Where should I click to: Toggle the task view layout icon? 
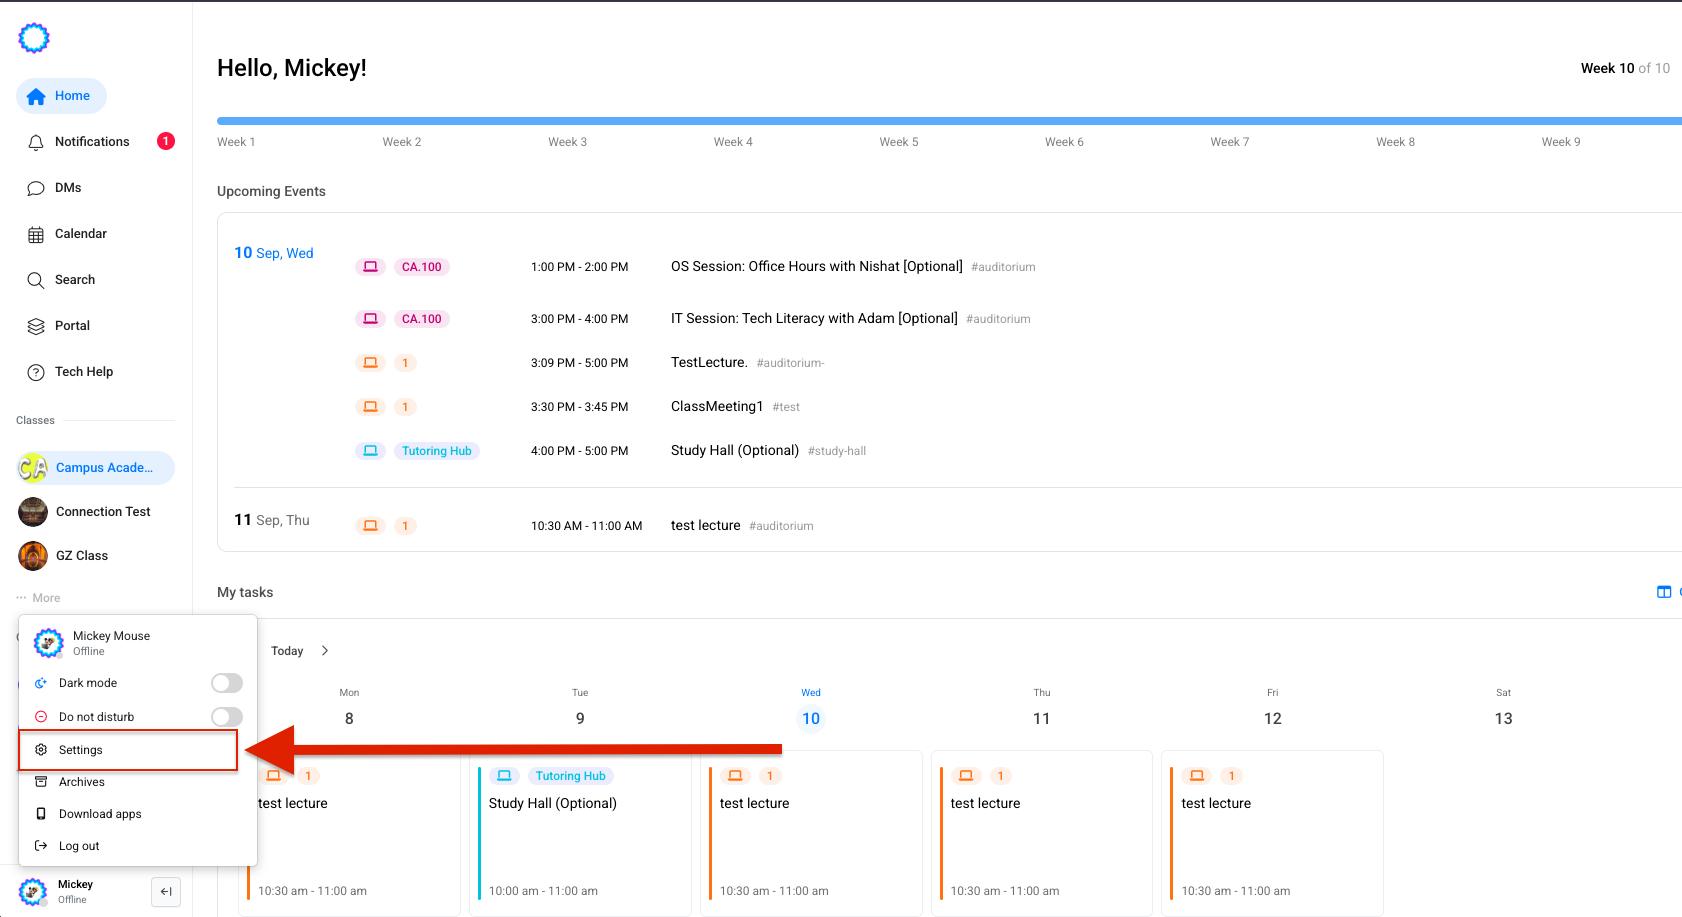1664,592
